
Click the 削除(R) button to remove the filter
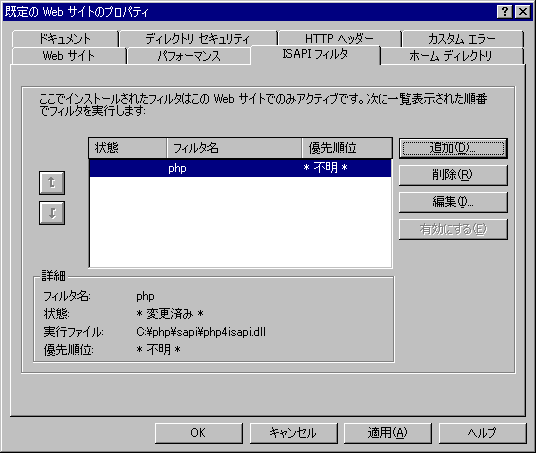453,175
